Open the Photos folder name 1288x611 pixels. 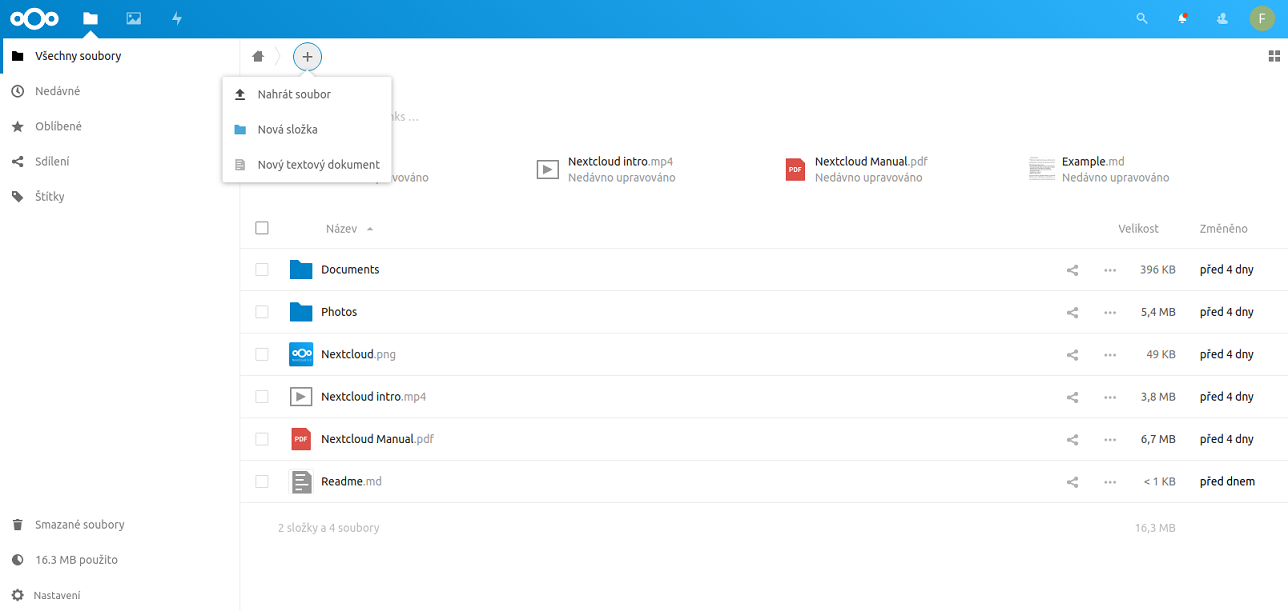tap(339, 312)
